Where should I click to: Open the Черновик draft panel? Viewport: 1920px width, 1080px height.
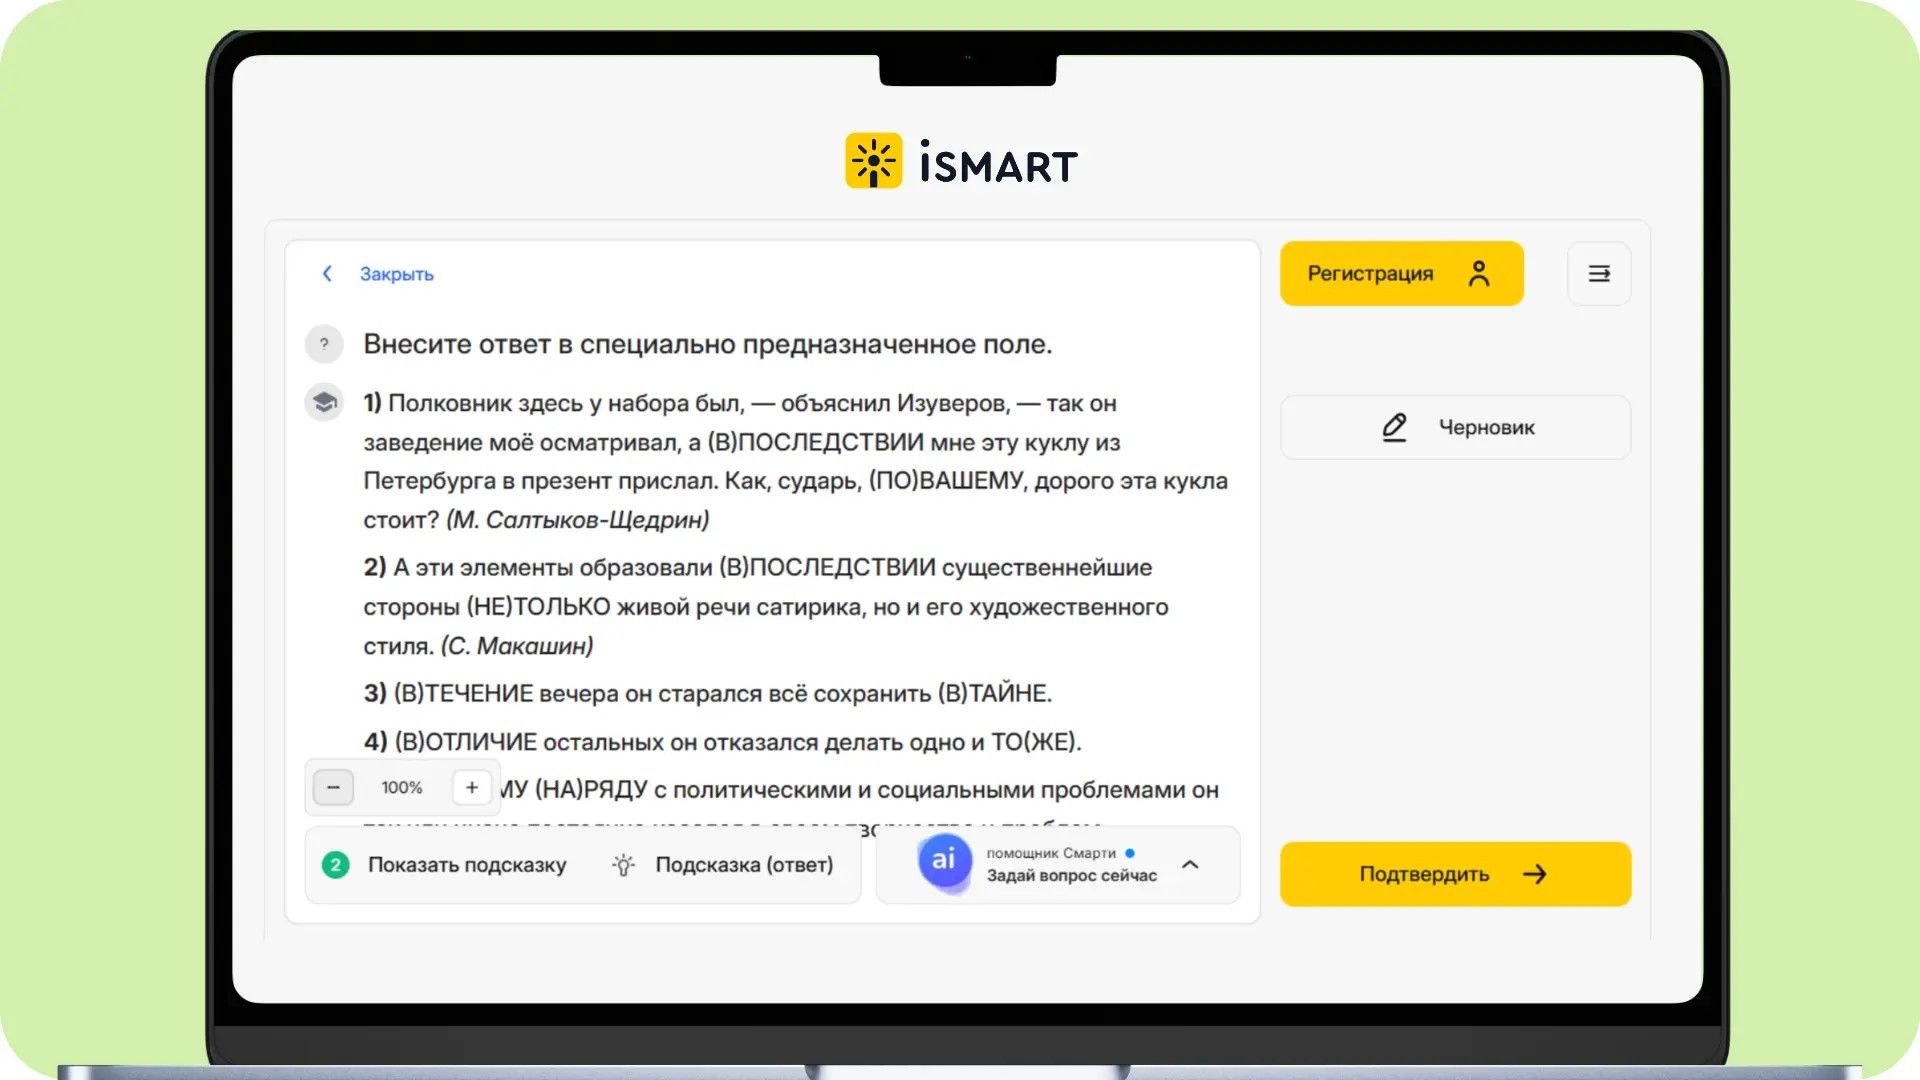coord(1455,428)
